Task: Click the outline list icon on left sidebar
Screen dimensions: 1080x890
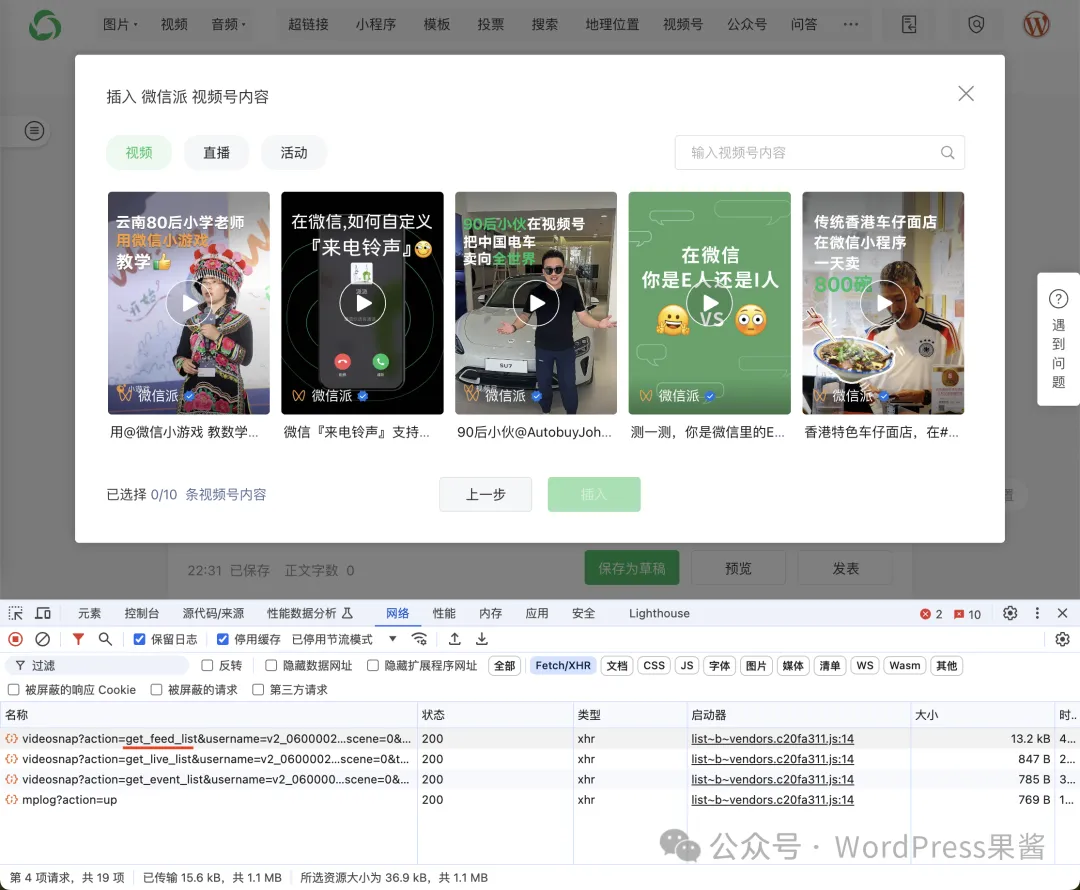Action: click(x=34, y=130)
